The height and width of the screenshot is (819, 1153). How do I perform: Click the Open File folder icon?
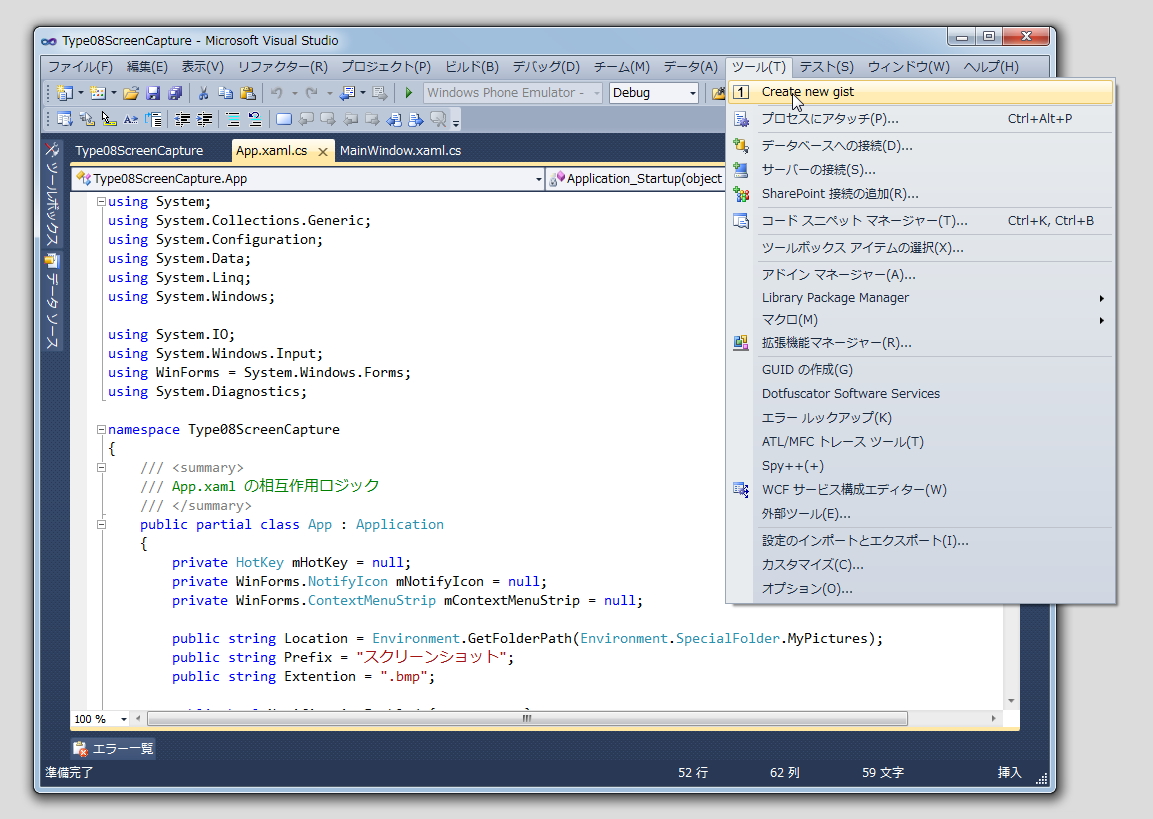[x=131, y=93]
